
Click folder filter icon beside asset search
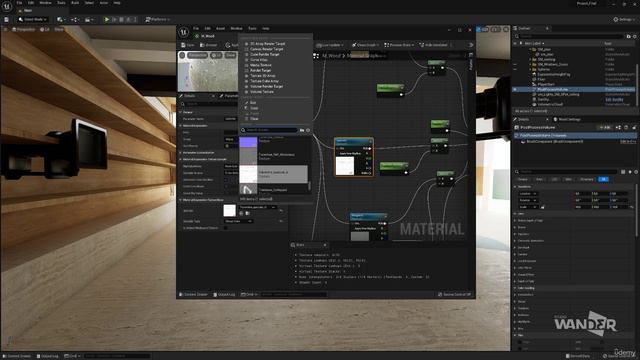pos(302,130)
